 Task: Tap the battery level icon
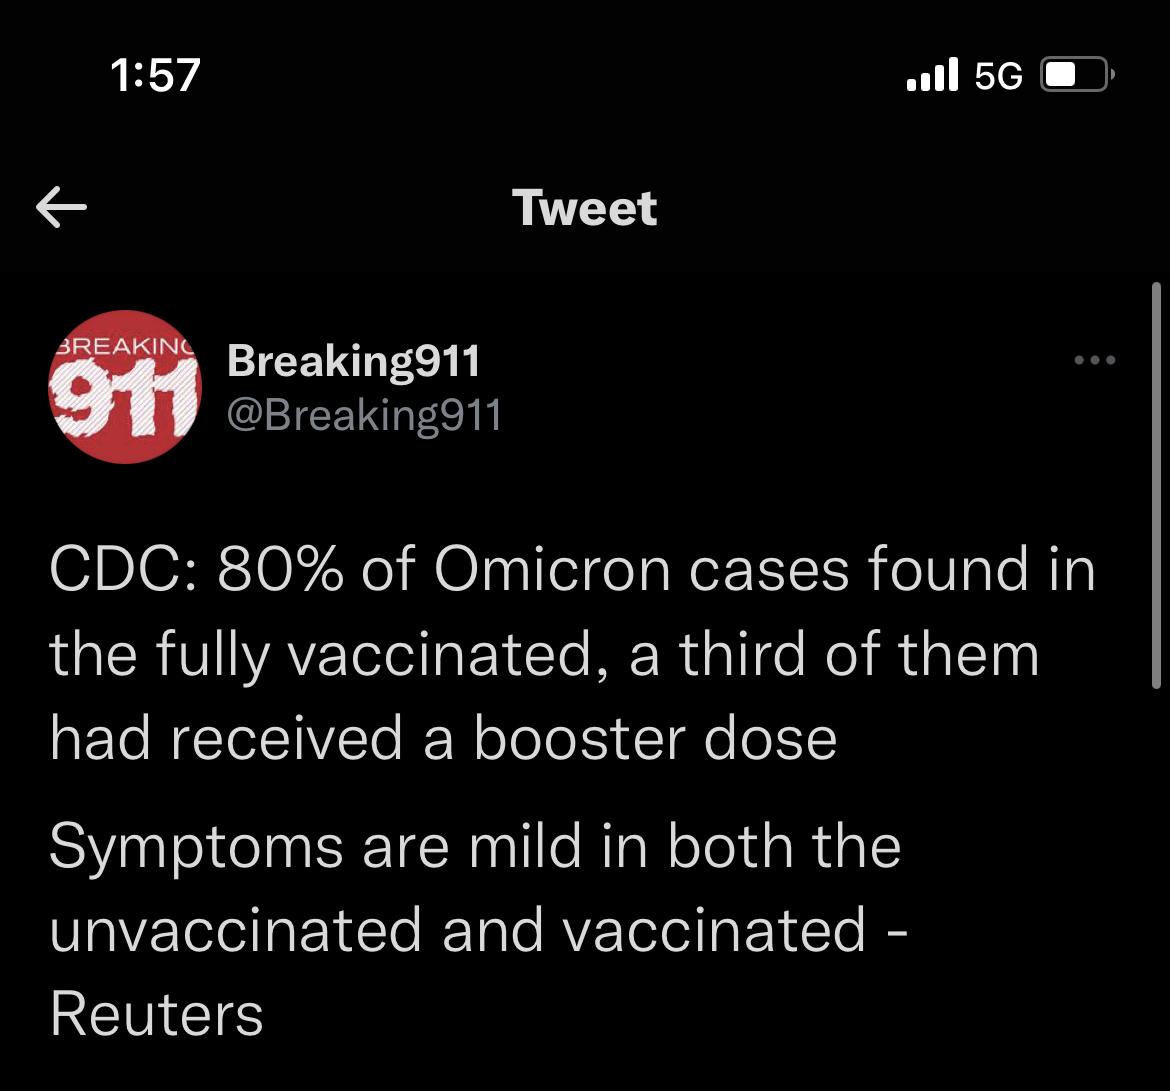(1077, 75)
